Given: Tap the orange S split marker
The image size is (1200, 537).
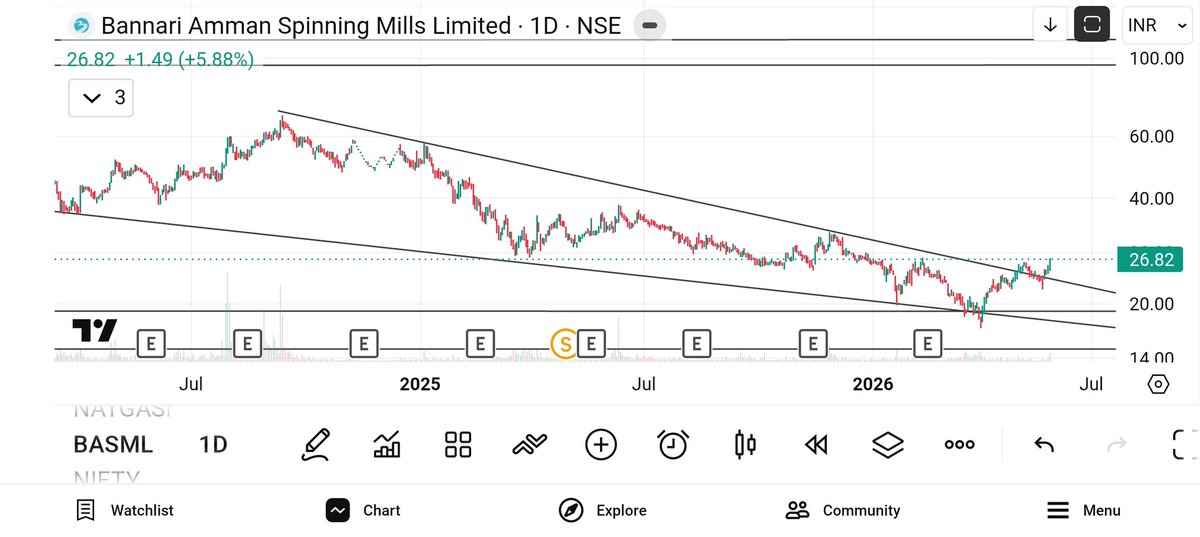Looking at the screenshot, I should [564, 344].
